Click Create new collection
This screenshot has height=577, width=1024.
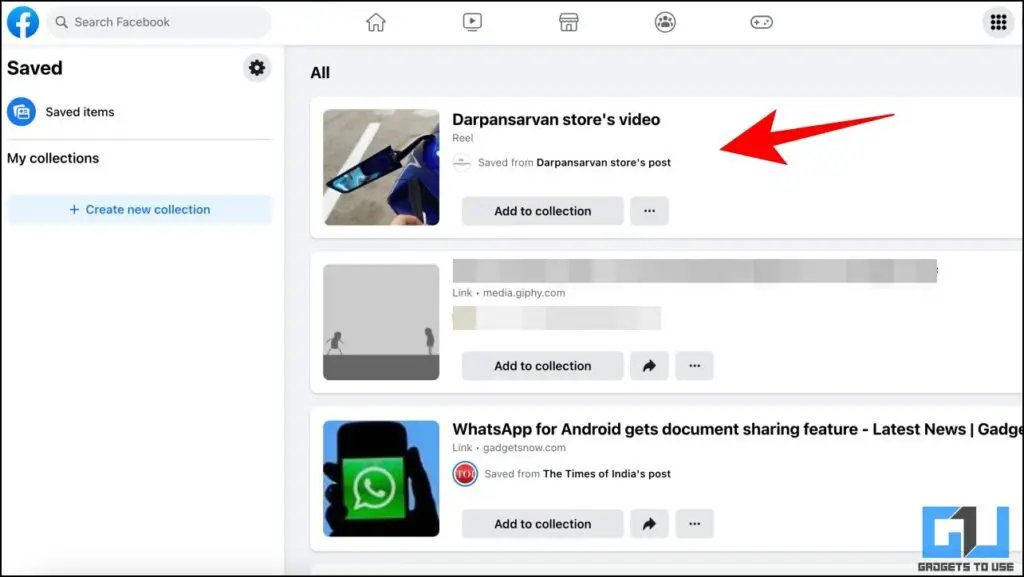point(139,209)
